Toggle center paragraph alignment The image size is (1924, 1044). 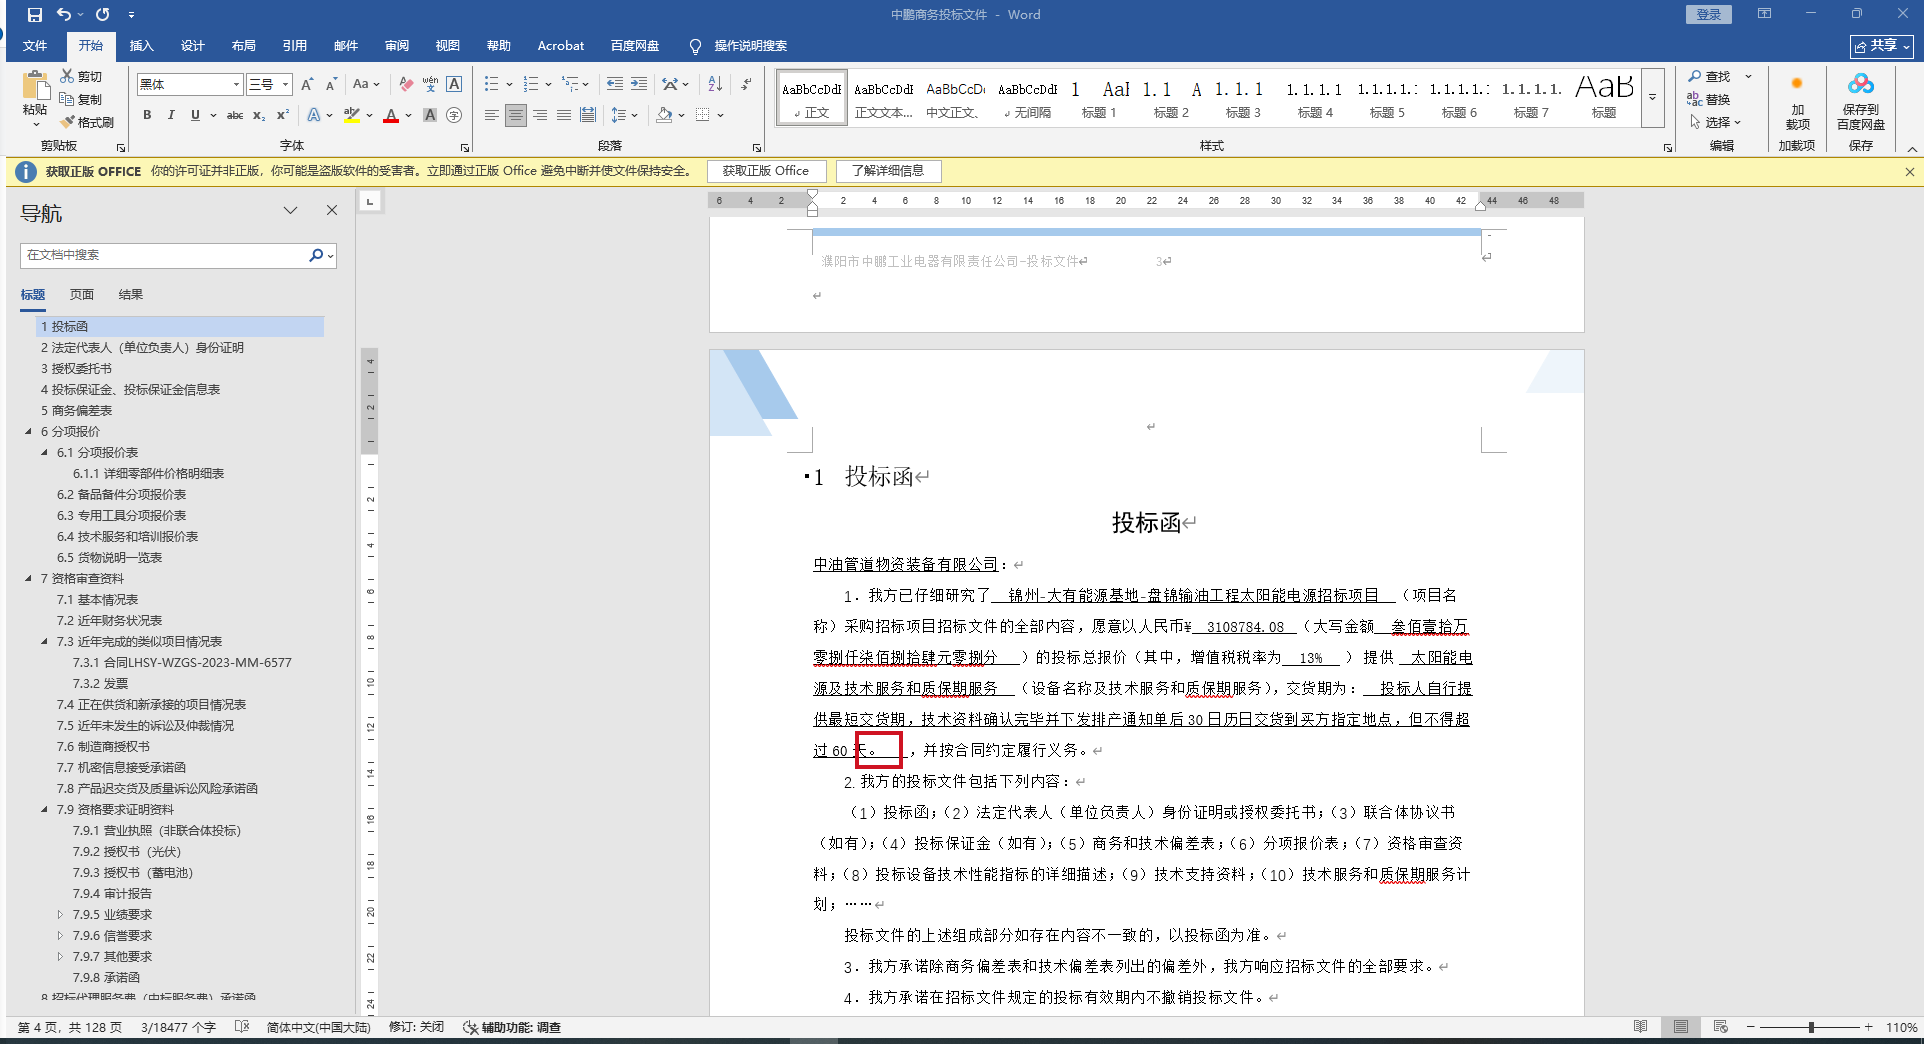(x=515, y=115)
